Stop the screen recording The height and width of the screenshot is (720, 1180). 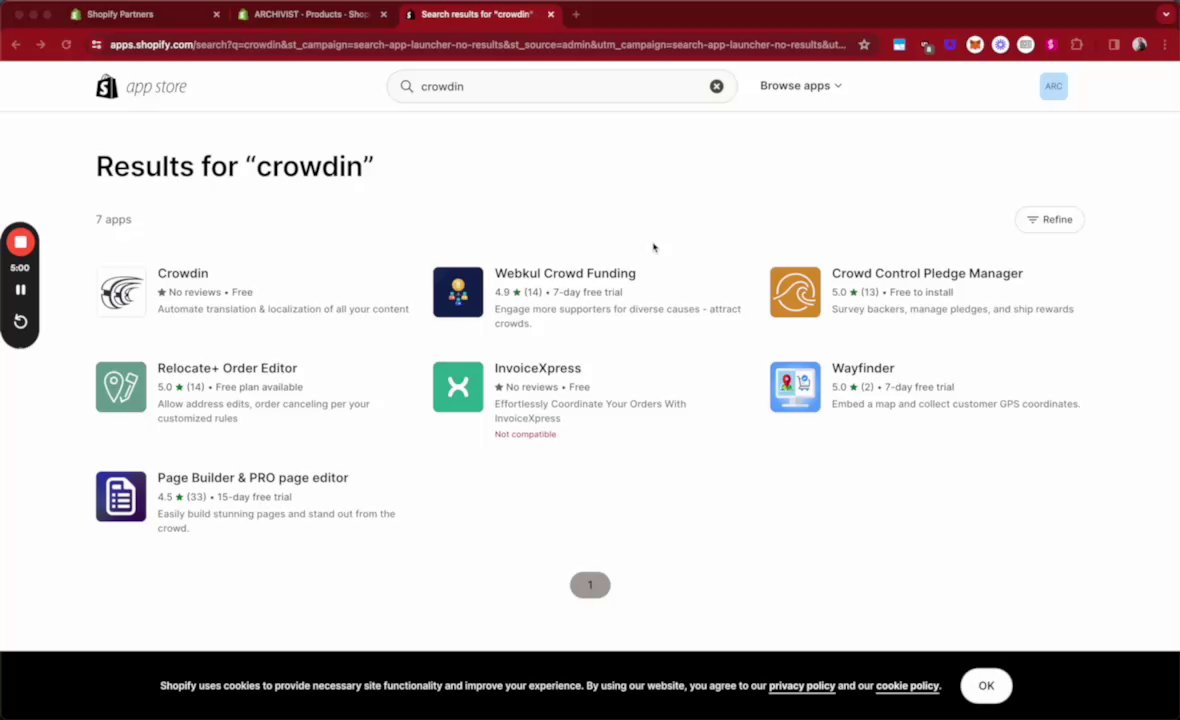point(20,242)
